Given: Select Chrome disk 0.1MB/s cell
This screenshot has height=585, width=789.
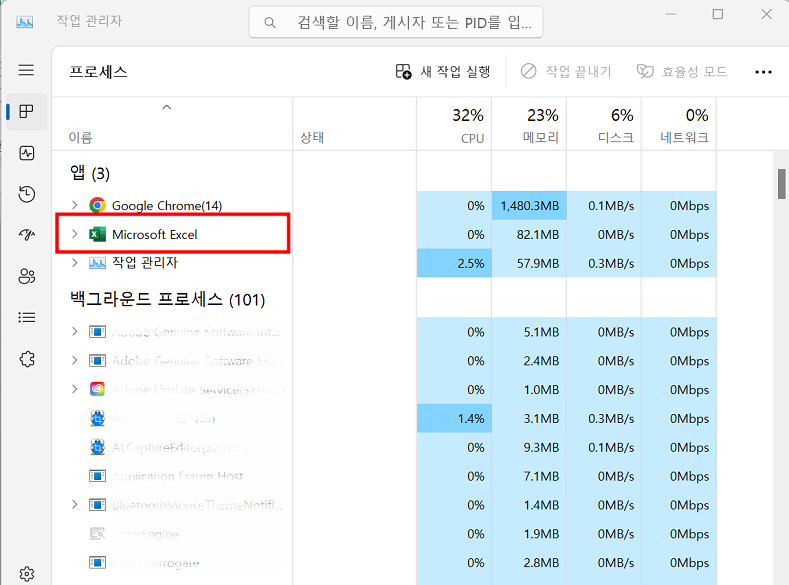Looking at the screenshot, I should [x=604, y=205].
